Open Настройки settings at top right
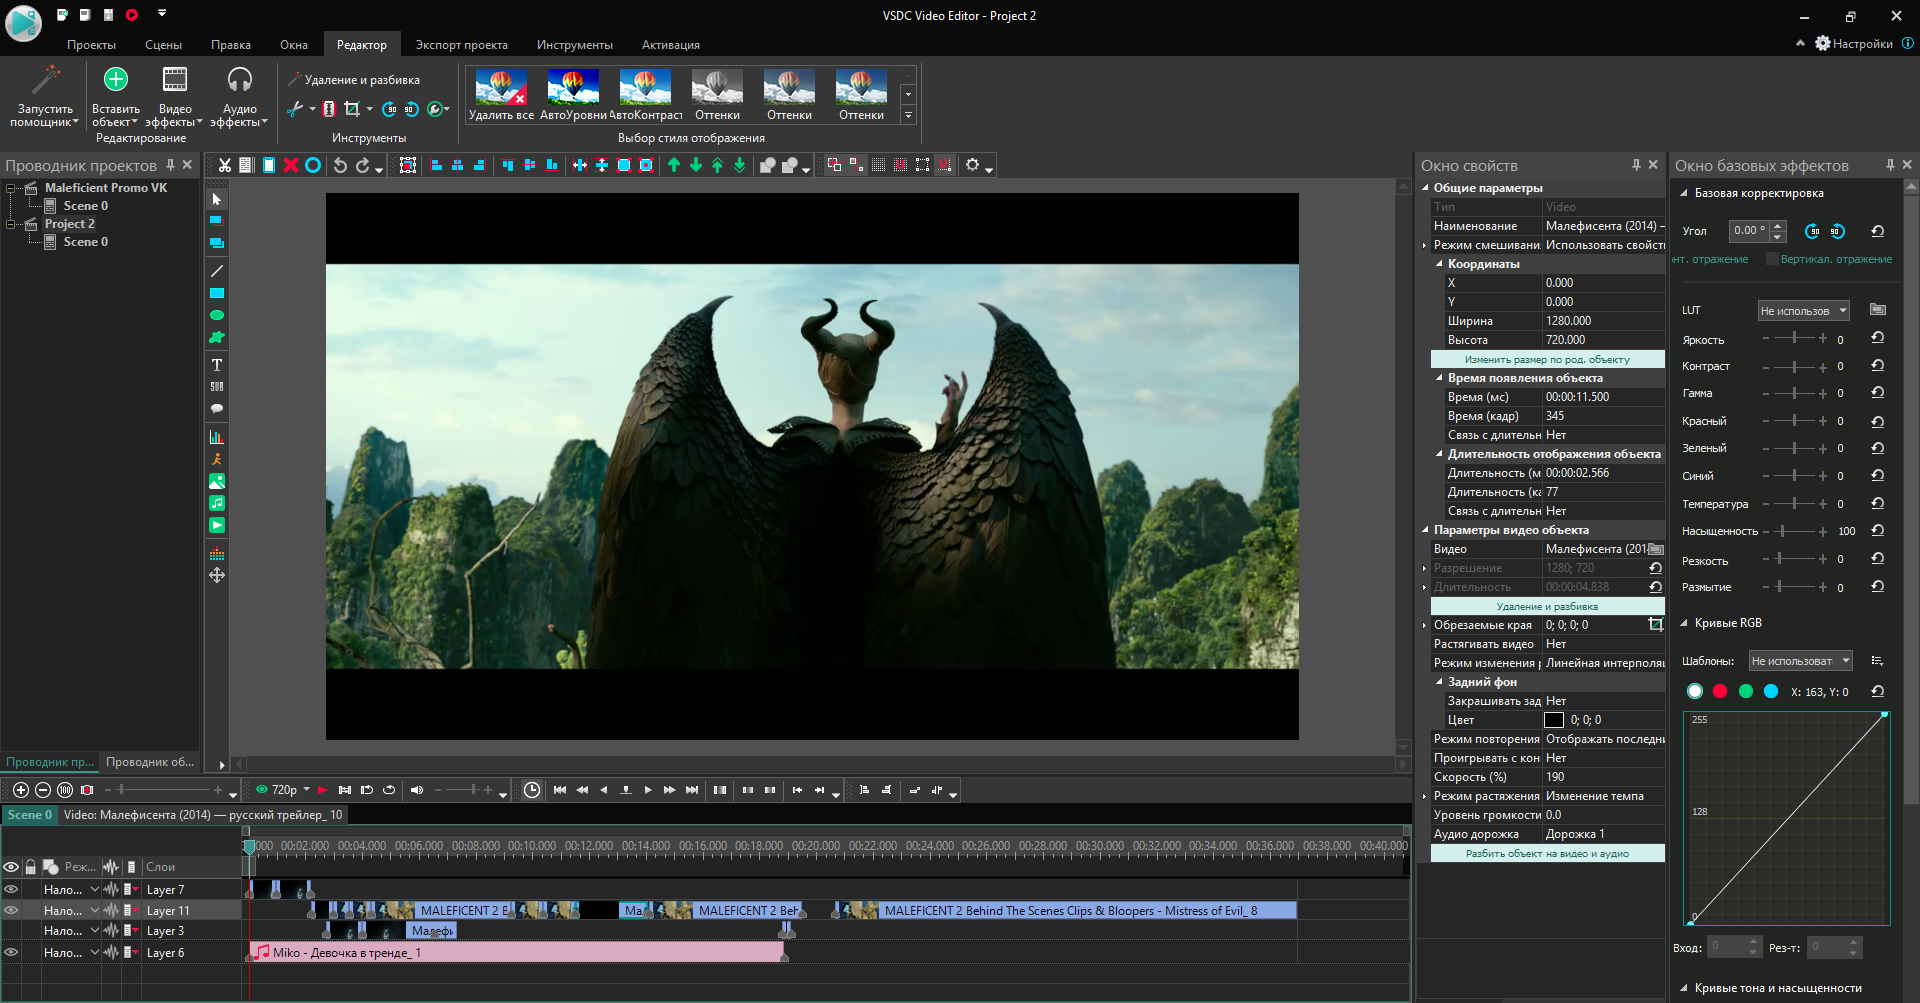The height and width of the screenshot is (1003, 1920). coord(1854,43)
